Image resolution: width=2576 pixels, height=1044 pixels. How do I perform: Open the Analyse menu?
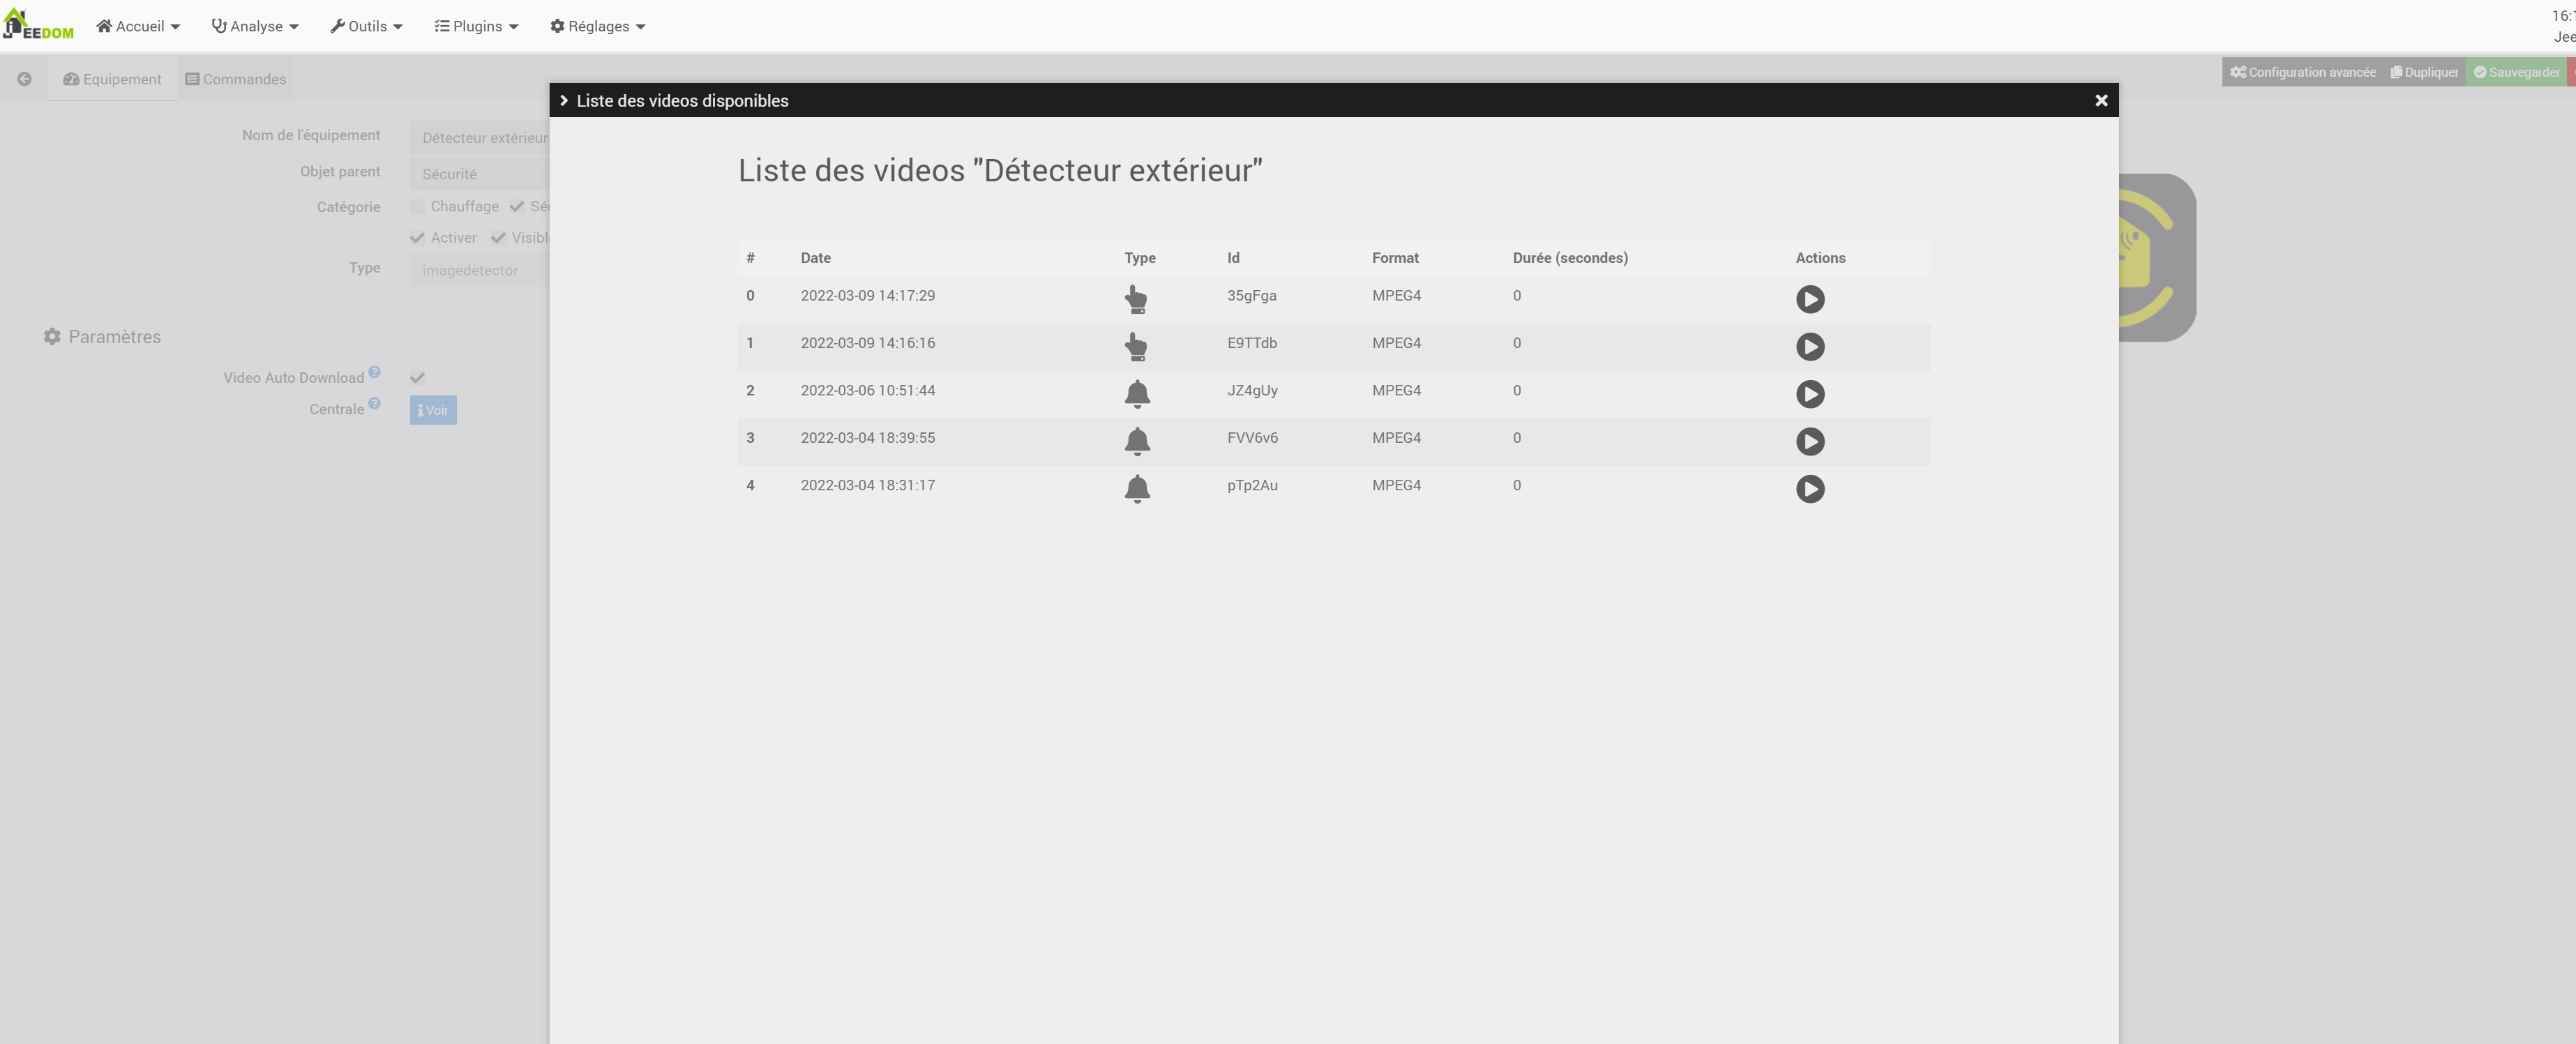(254, 26)
